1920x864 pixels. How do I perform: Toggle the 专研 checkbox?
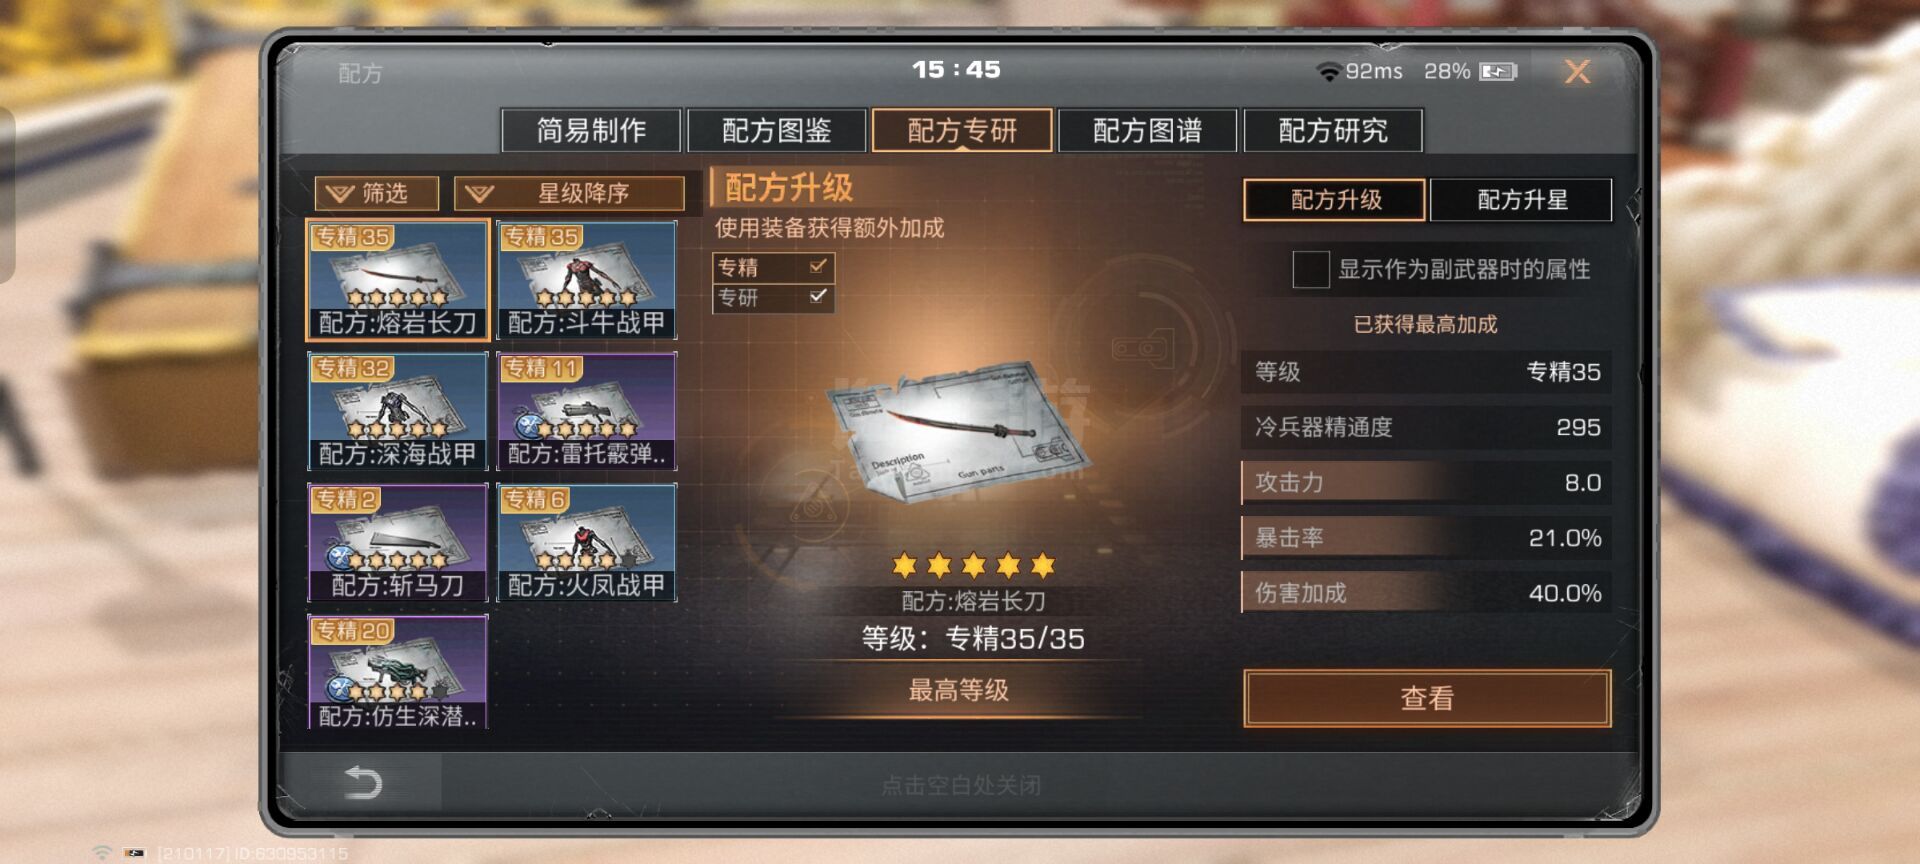818,296
